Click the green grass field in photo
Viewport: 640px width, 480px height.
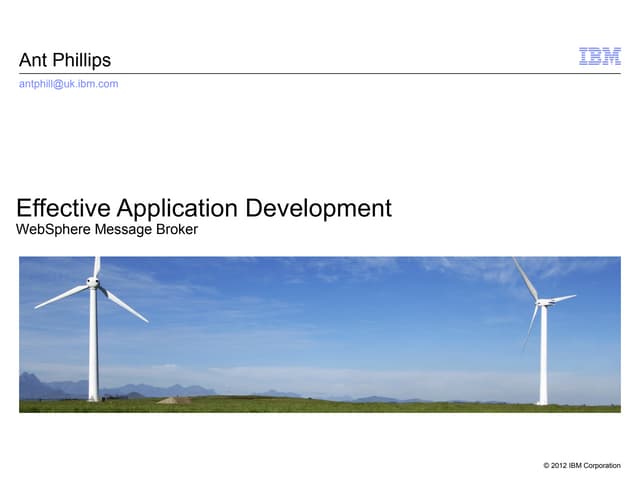point(320,406)
